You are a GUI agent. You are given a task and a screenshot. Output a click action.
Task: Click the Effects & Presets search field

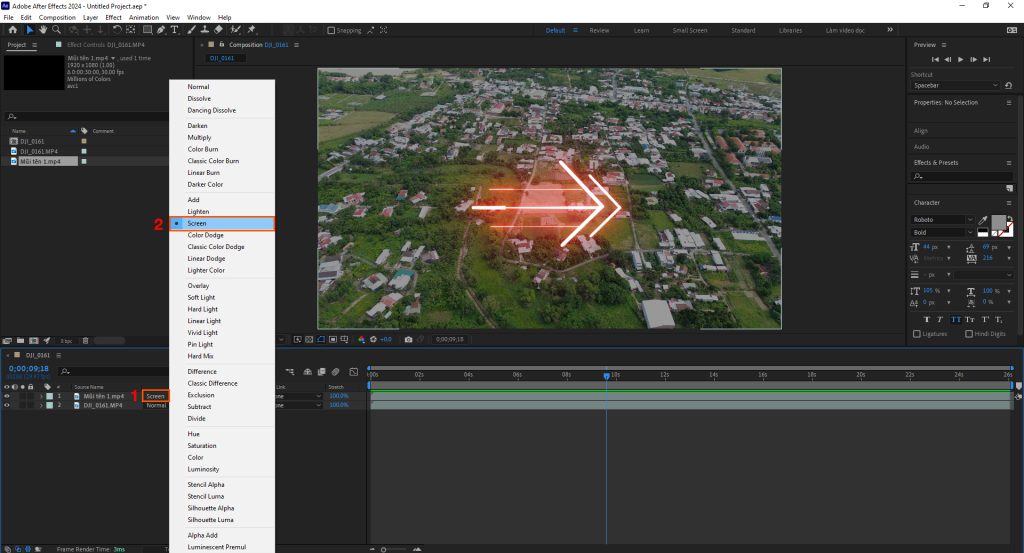[960, 177]
